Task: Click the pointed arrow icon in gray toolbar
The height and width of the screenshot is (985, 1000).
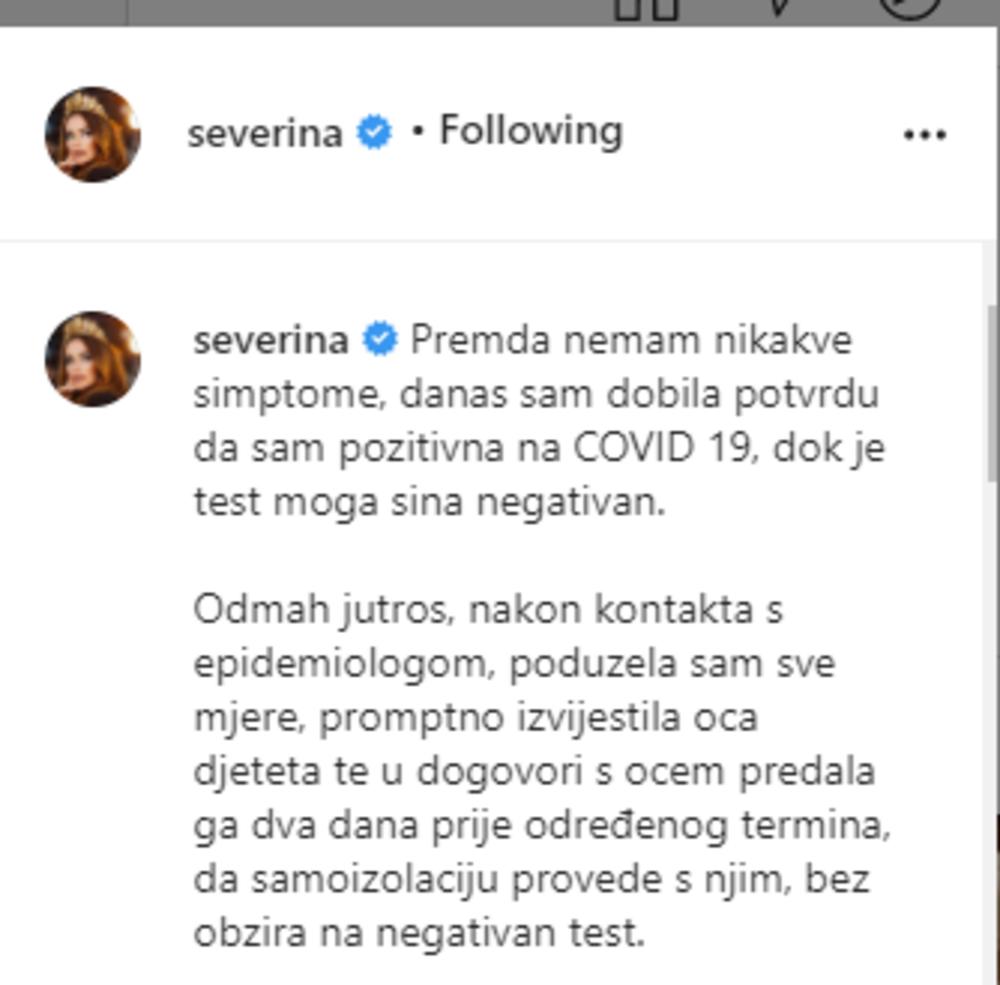Action: 779,8
